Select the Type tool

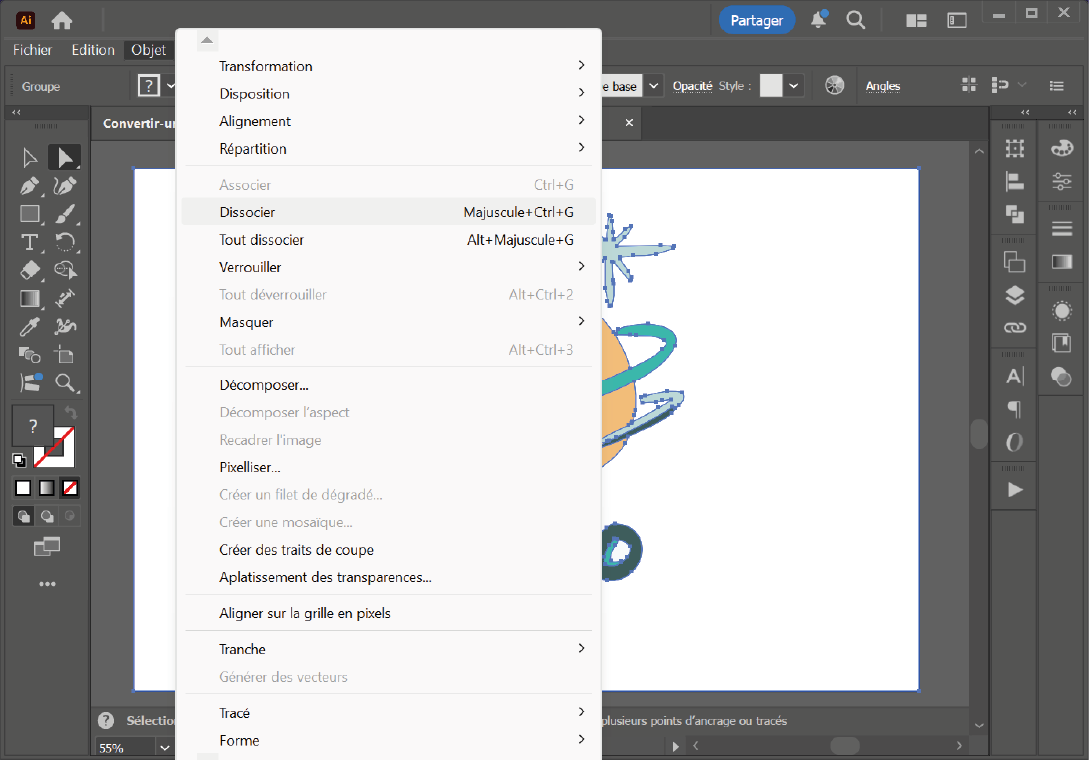point(30,242)
